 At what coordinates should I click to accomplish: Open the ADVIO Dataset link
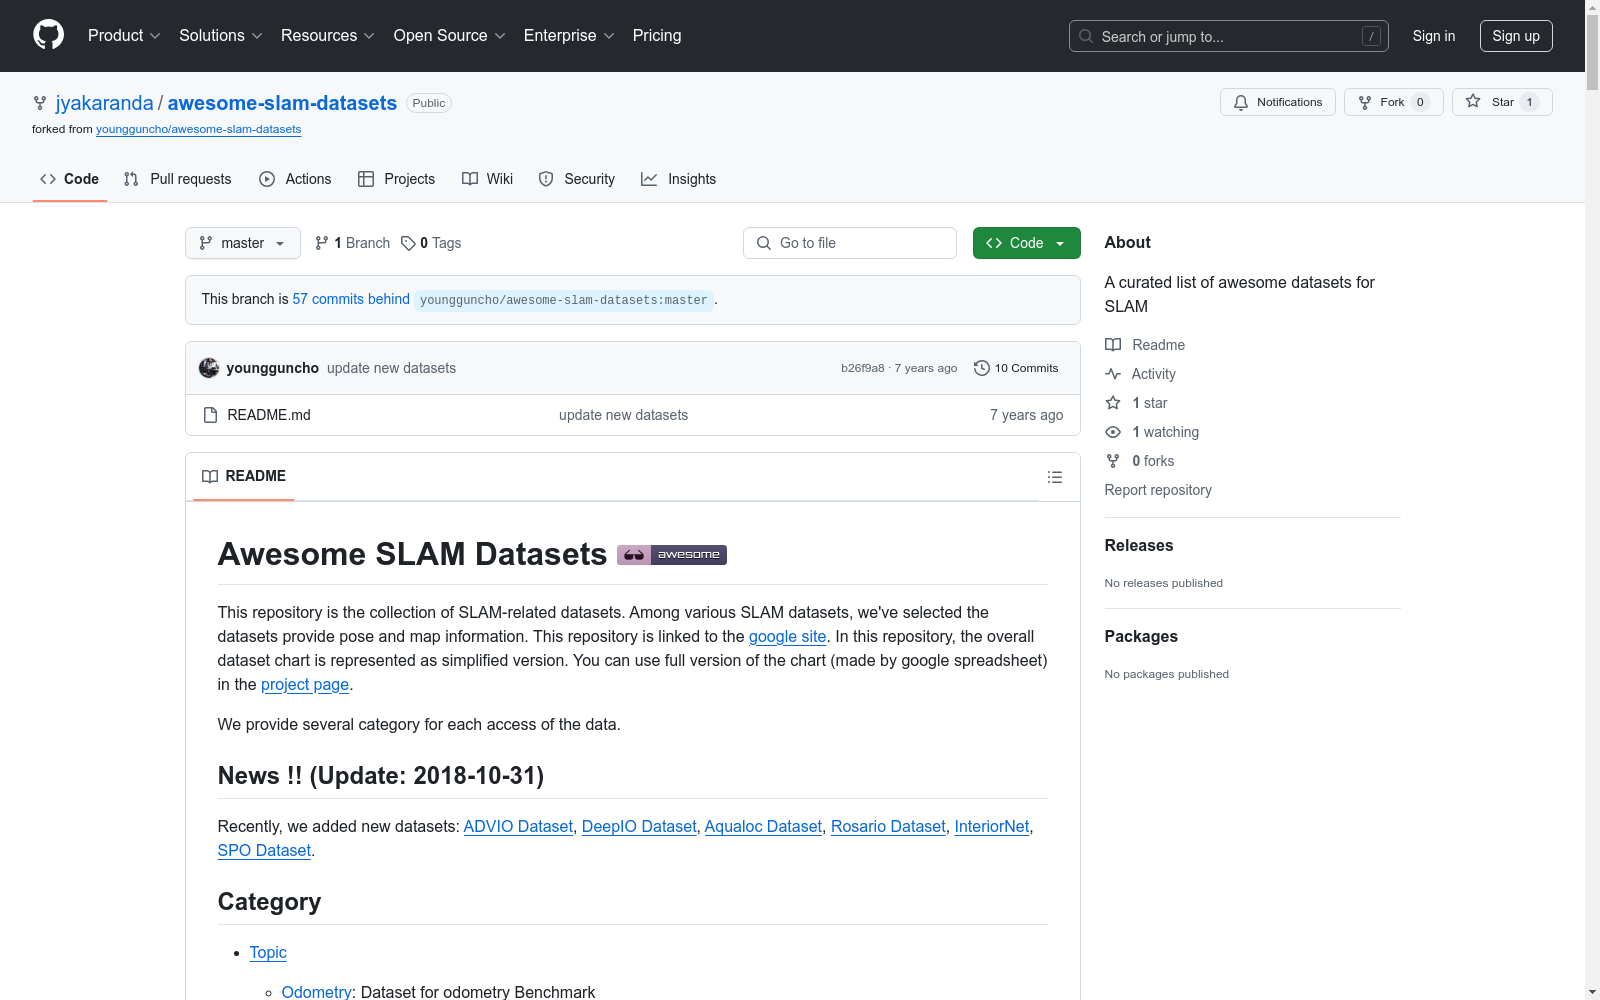pyautogui.click(x=518, y=826)
